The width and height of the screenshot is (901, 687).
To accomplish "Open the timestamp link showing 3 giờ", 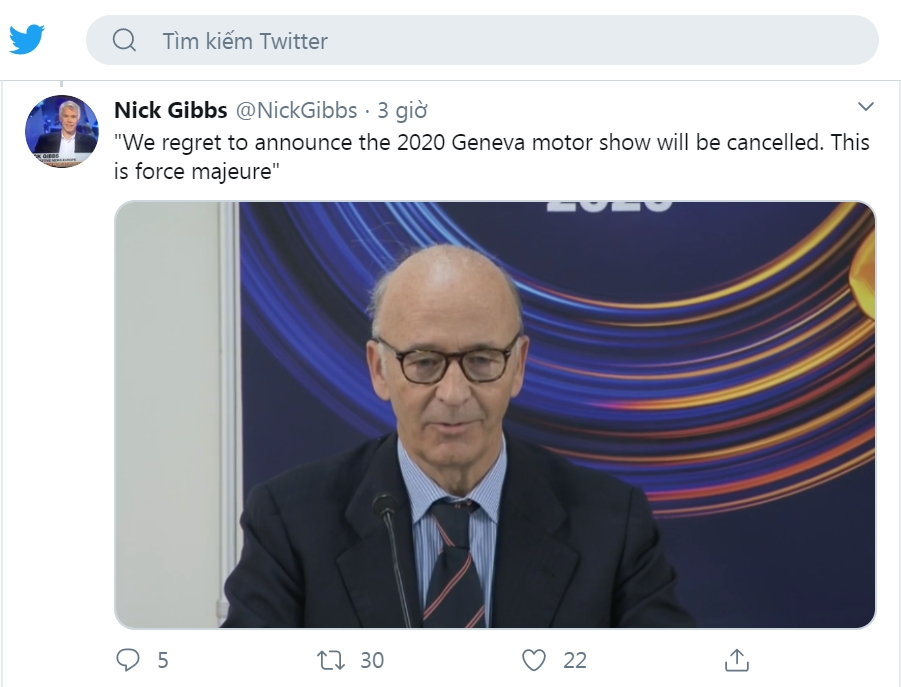I will tap(401, 110).
